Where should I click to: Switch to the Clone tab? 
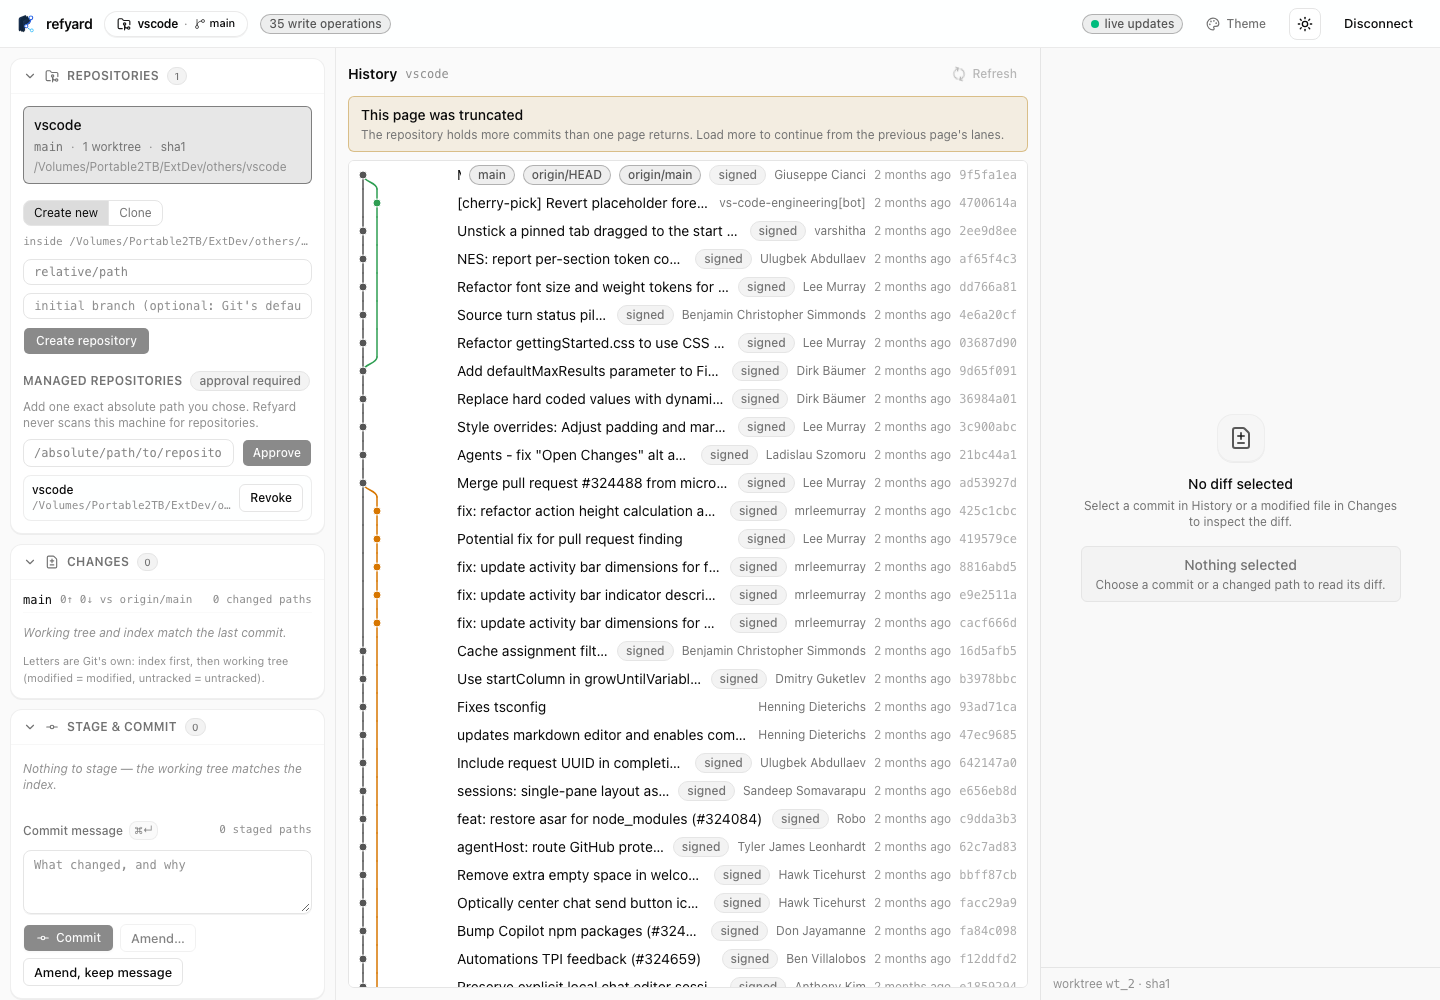click(135, 213)
